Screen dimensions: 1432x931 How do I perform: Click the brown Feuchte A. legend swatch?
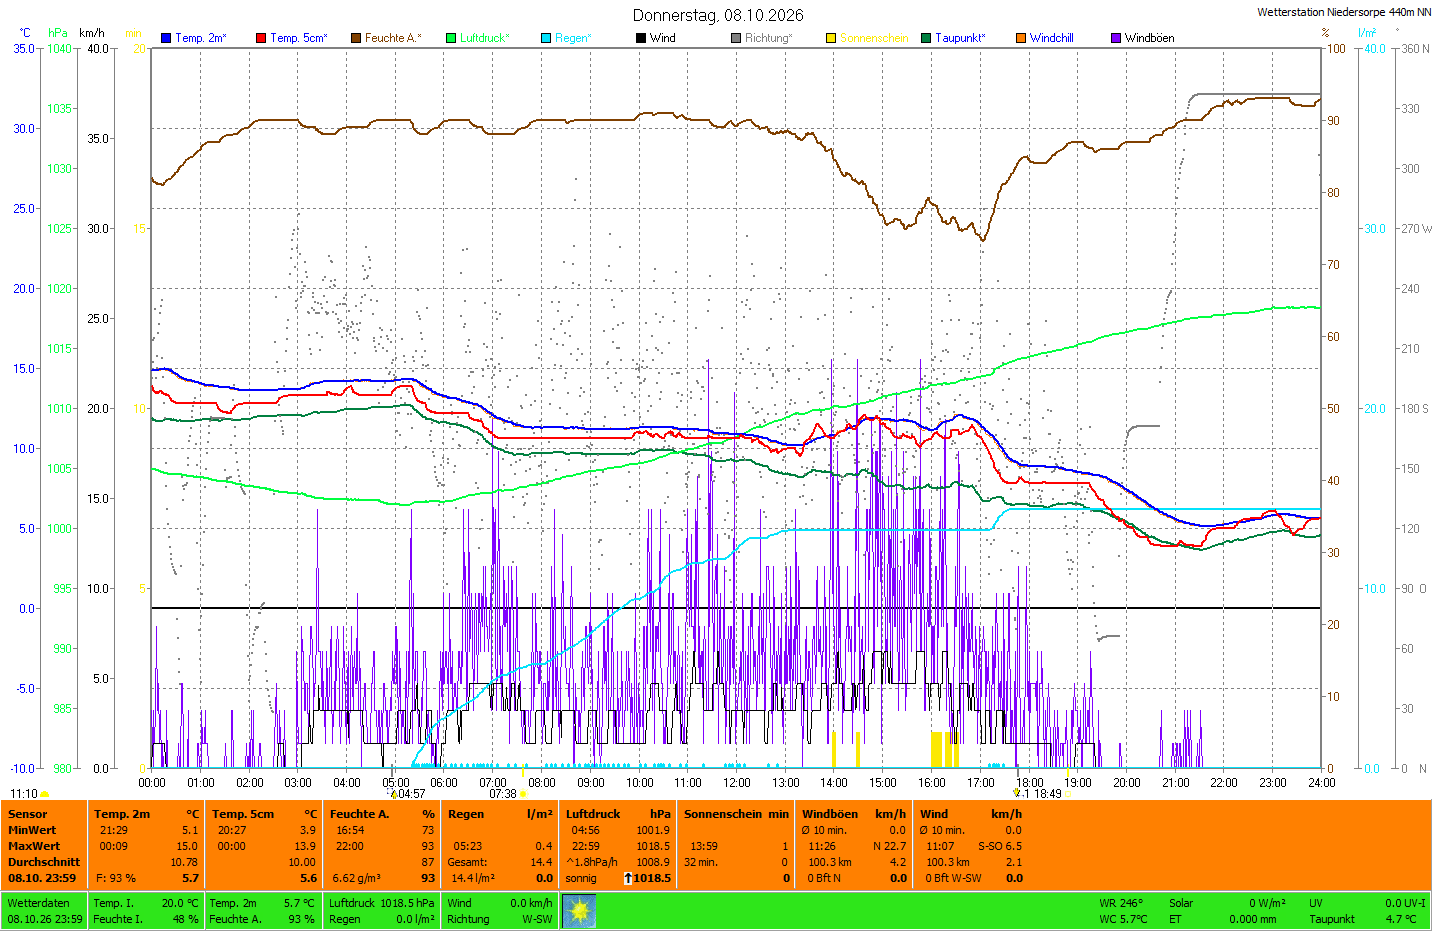point(356,38)
